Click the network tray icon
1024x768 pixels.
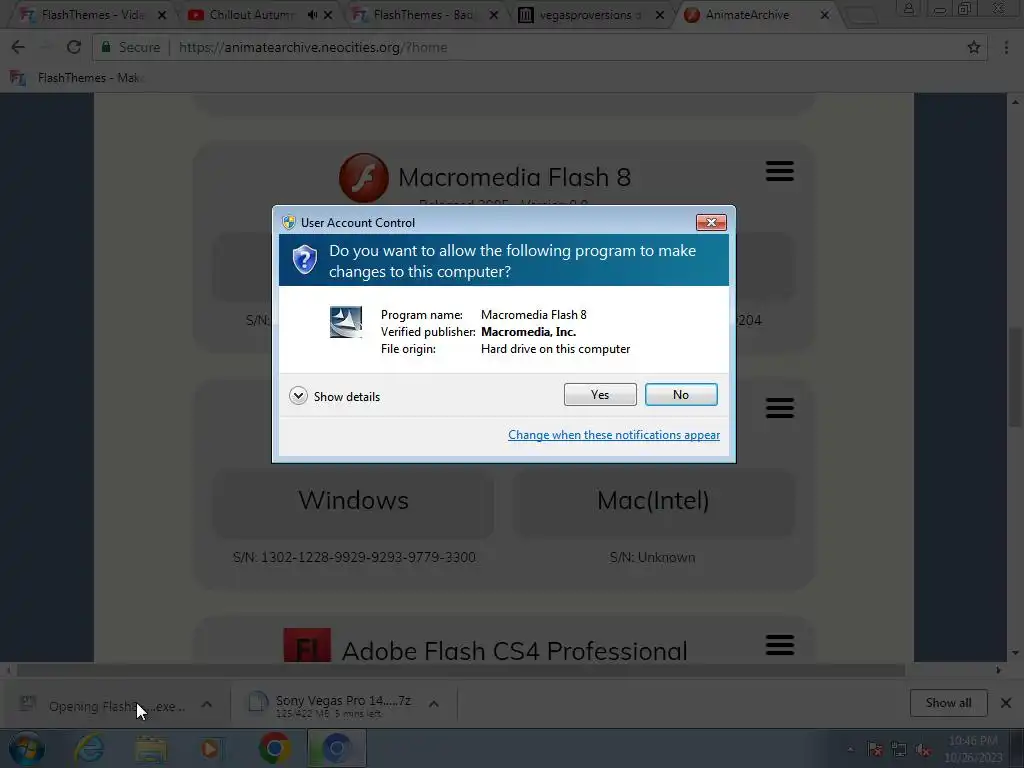(x=899, y=749)
